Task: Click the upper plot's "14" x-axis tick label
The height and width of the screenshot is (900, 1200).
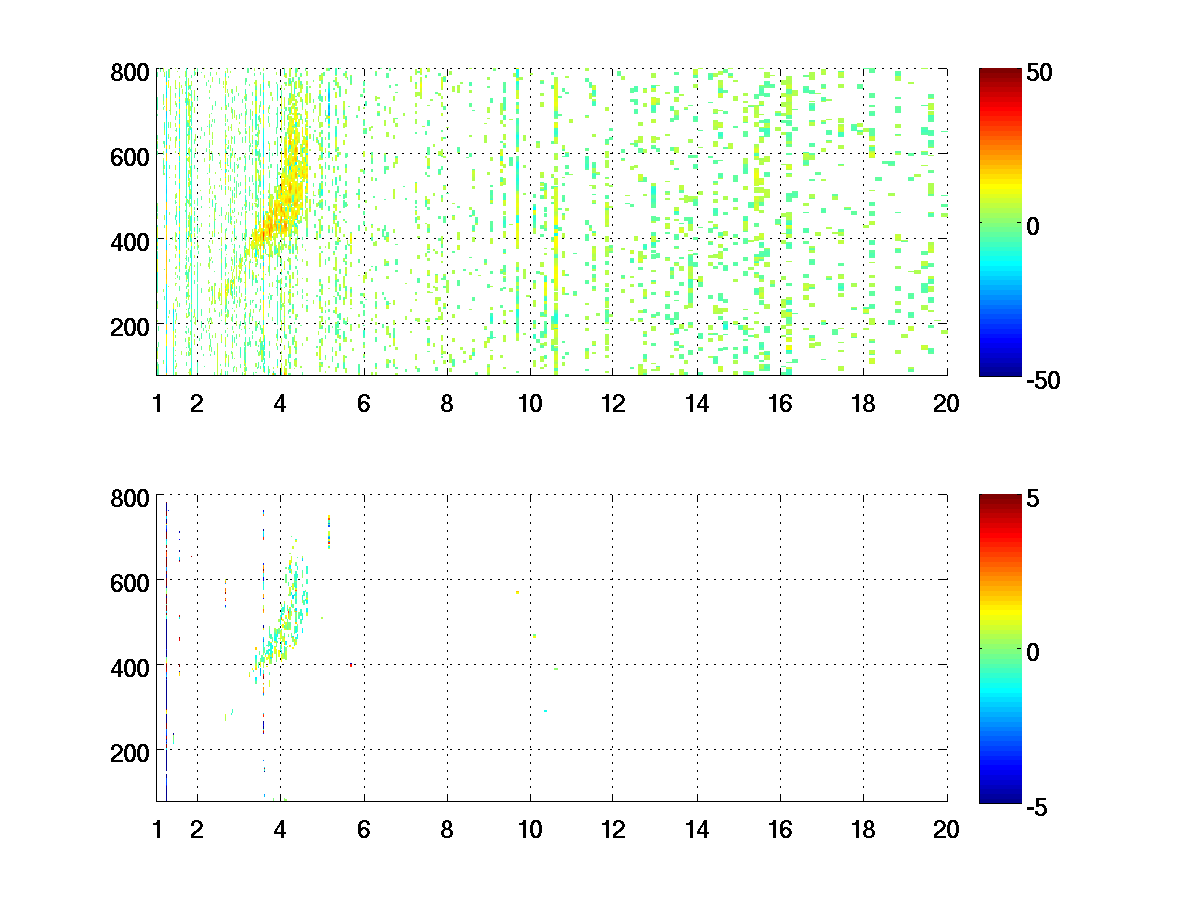Action: (697, 404)
